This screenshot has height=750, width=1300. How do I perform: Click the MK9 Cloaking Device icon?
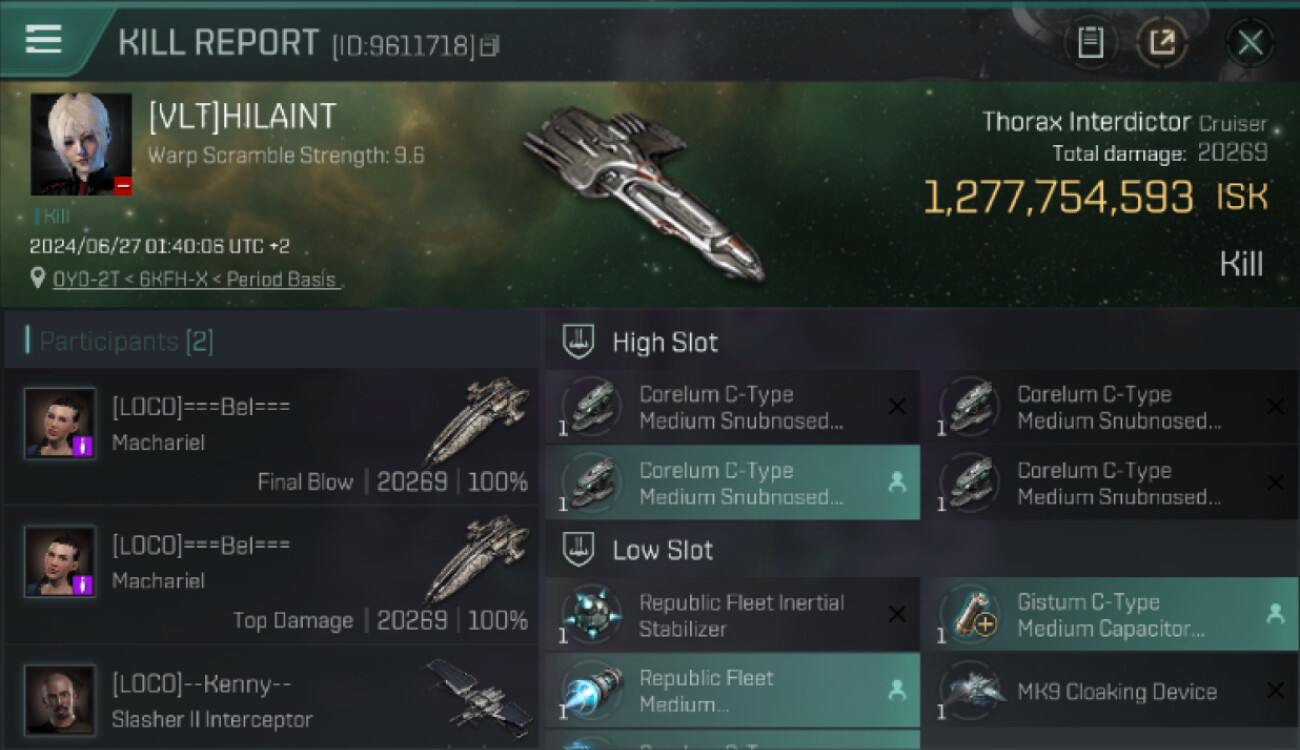[971, 691]
